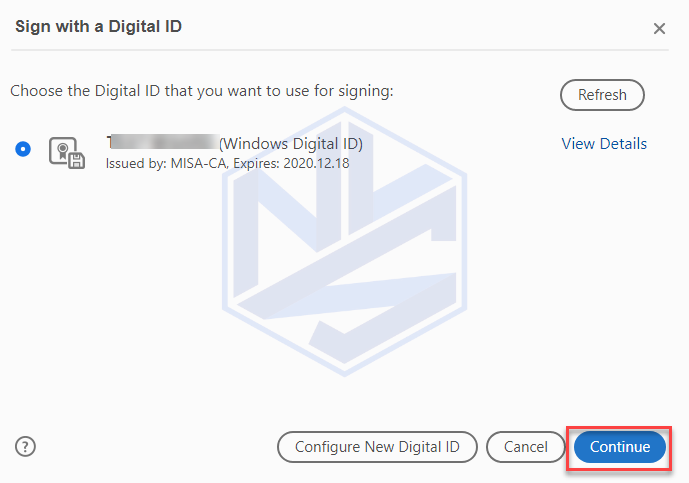Viewport: 689px width, 483px height.
Task: Continue with the selected Digital ID
Action: [x=620, y=447]
